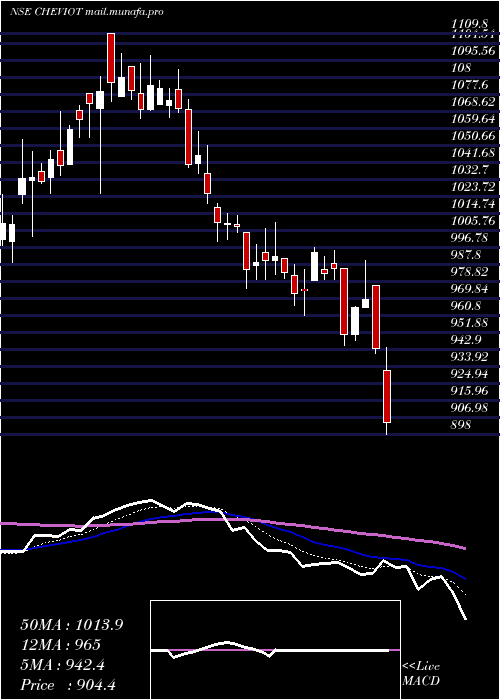
Task: Click the 1032.7 price label
Action: 470,169
